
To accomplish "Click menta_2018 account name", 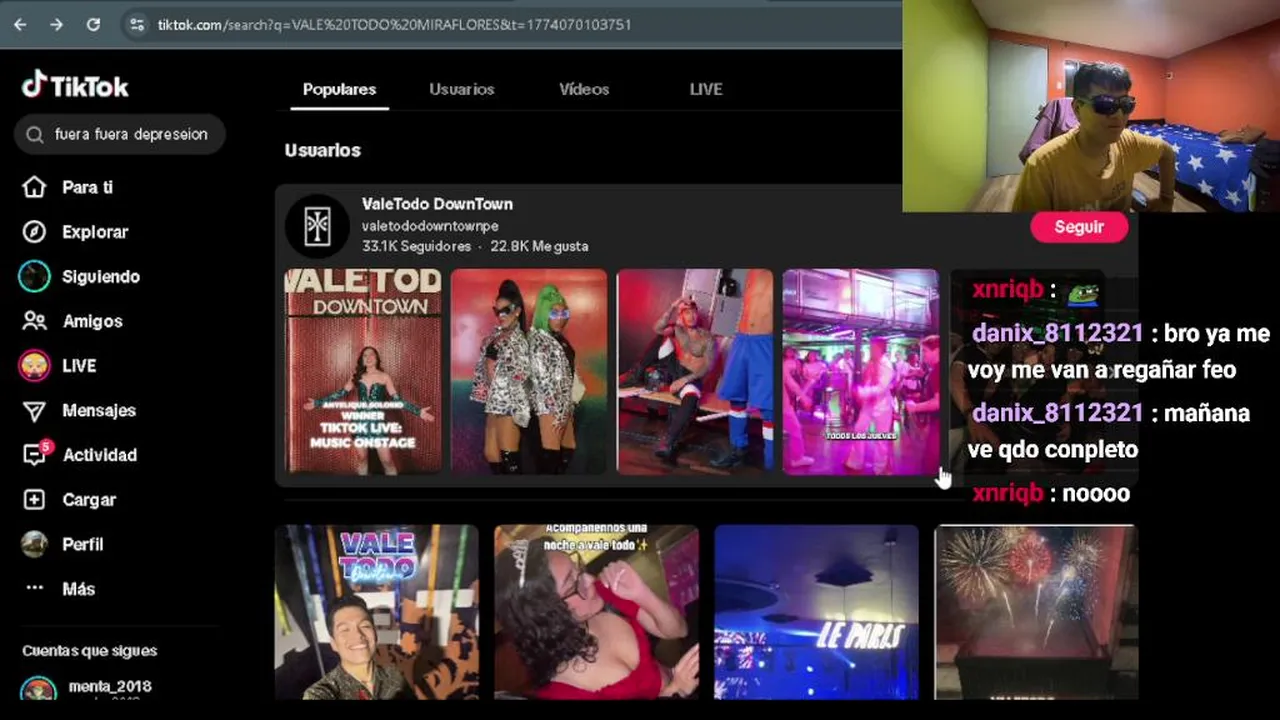I will 110,687.
